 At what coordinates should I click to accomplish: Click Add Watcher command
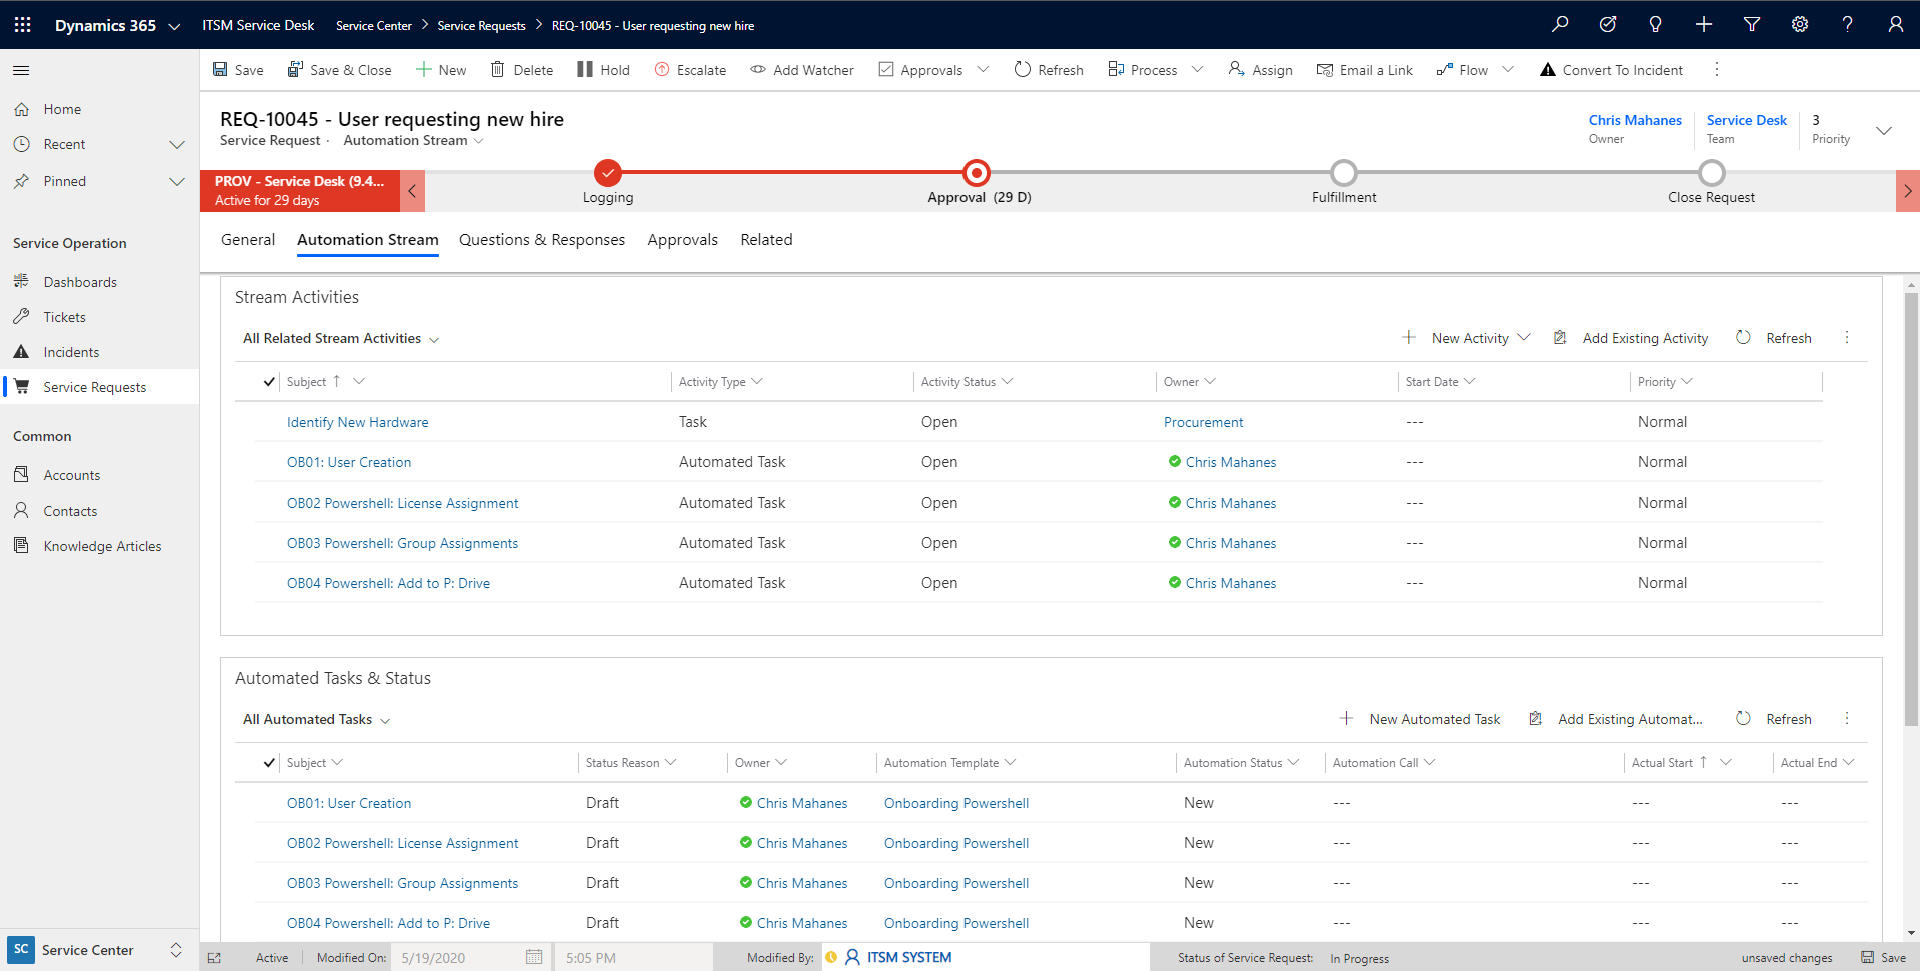802,70
